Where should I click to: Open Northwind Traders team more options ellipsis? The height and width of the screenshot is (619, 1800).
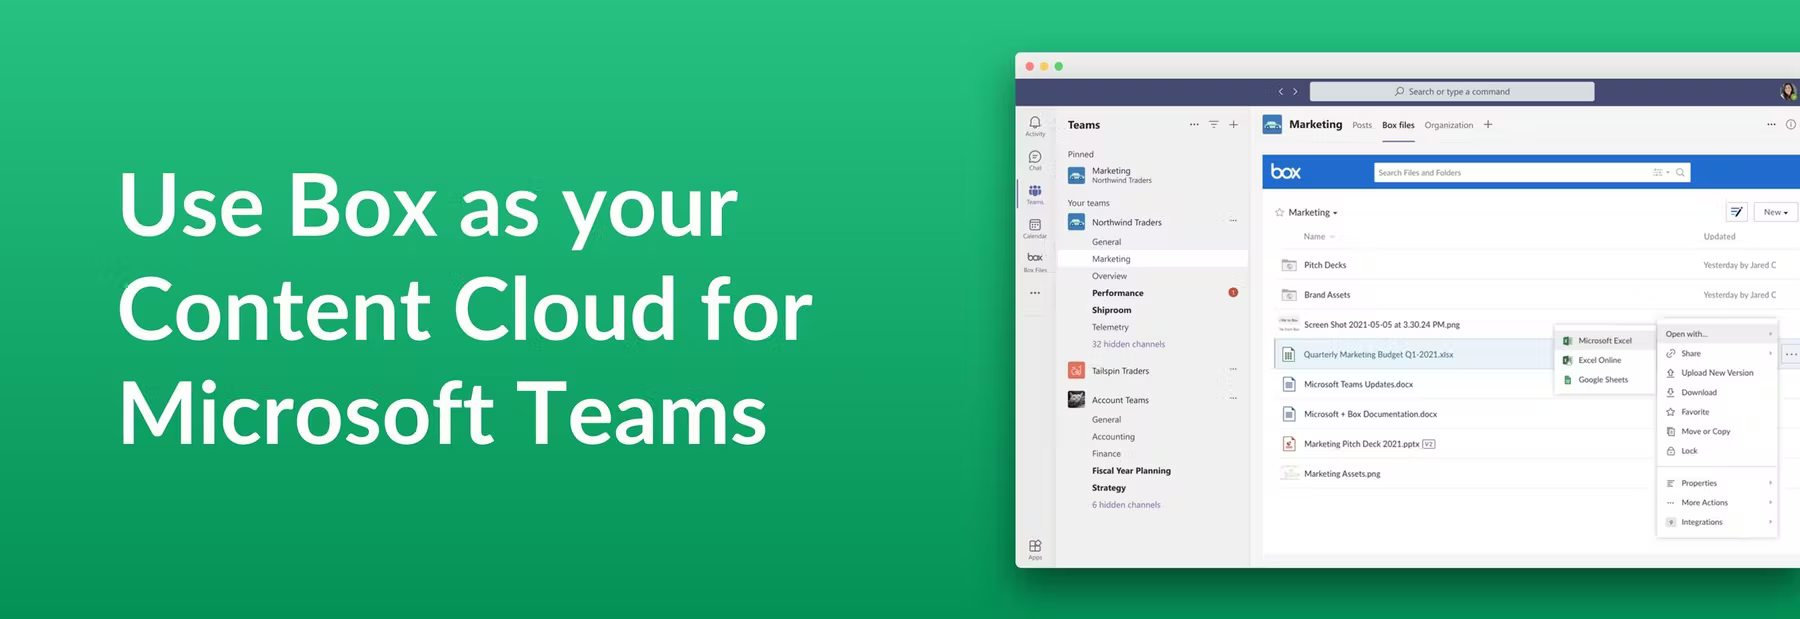coord(1233,221)
